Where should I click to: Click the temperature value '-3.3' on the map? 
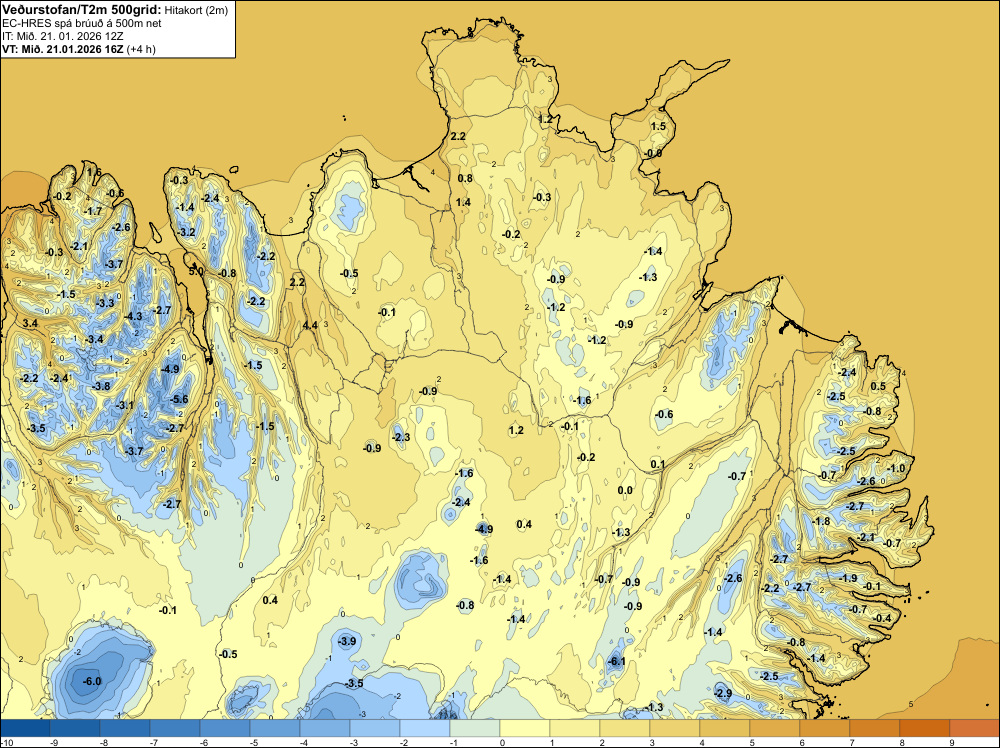105,303
